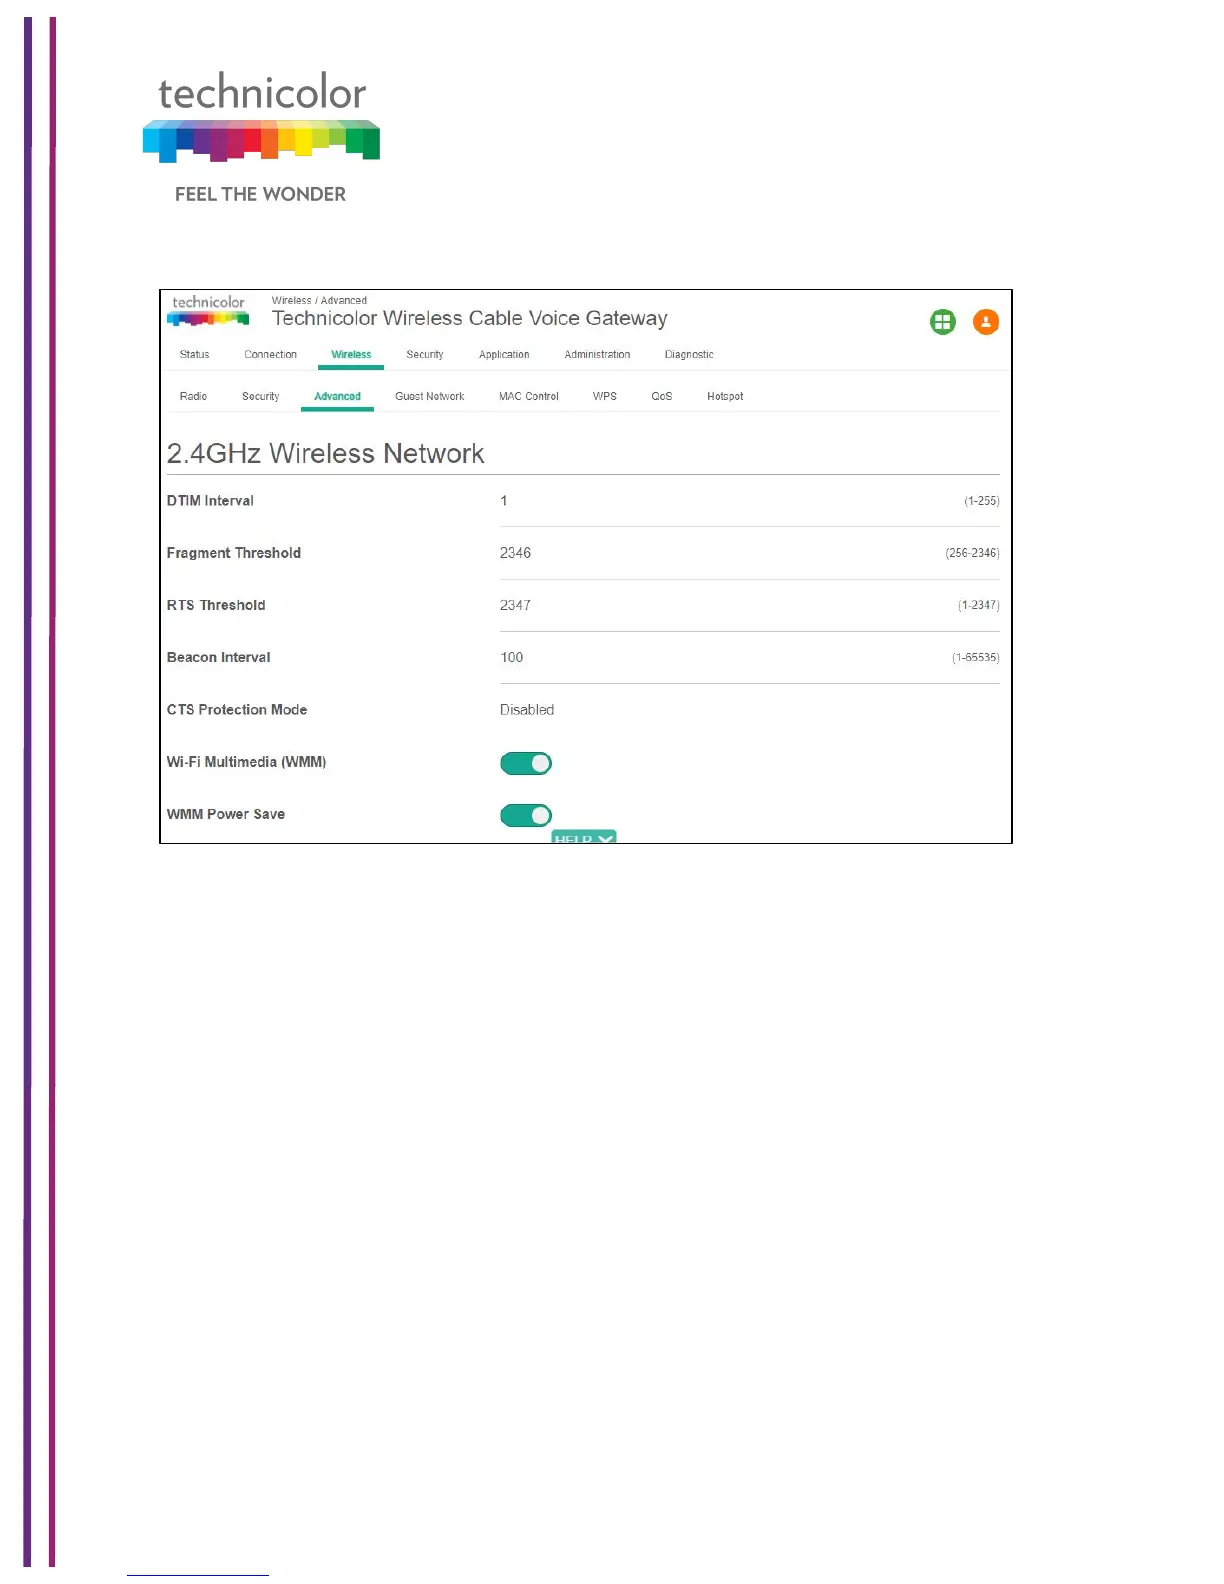Viewport: 1224px width, 1584px height.
Task: Click the DTIM Interval field showing 1
Action: [x=749, y=501]
